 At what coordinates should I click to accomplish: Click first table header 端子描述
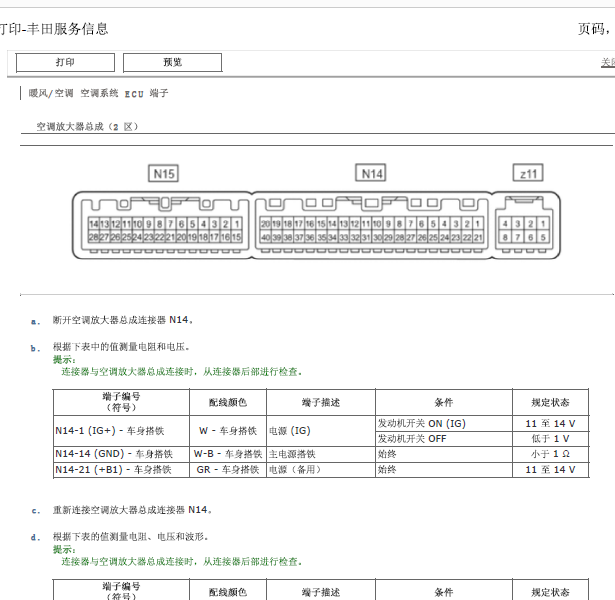(321, 402)
